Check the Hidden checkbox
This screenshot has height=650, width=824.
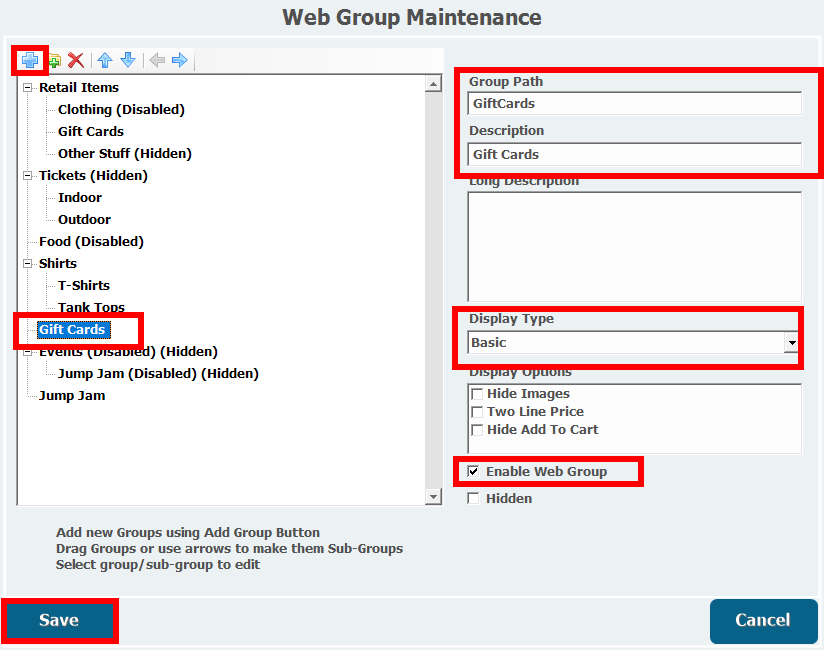(474, 498)
